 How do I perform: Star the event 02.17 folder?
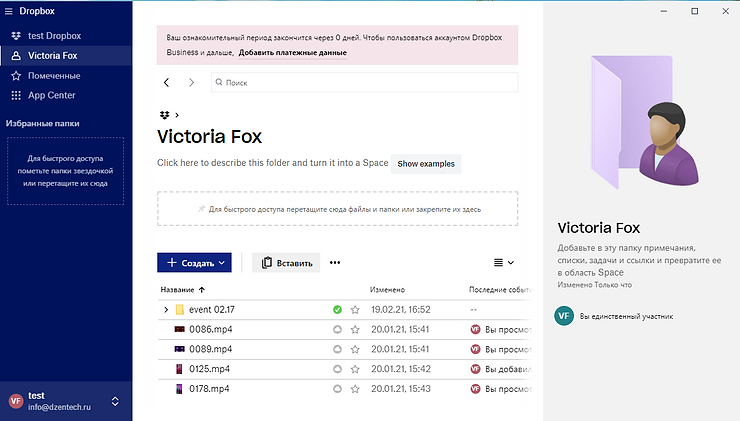point(355,310)
